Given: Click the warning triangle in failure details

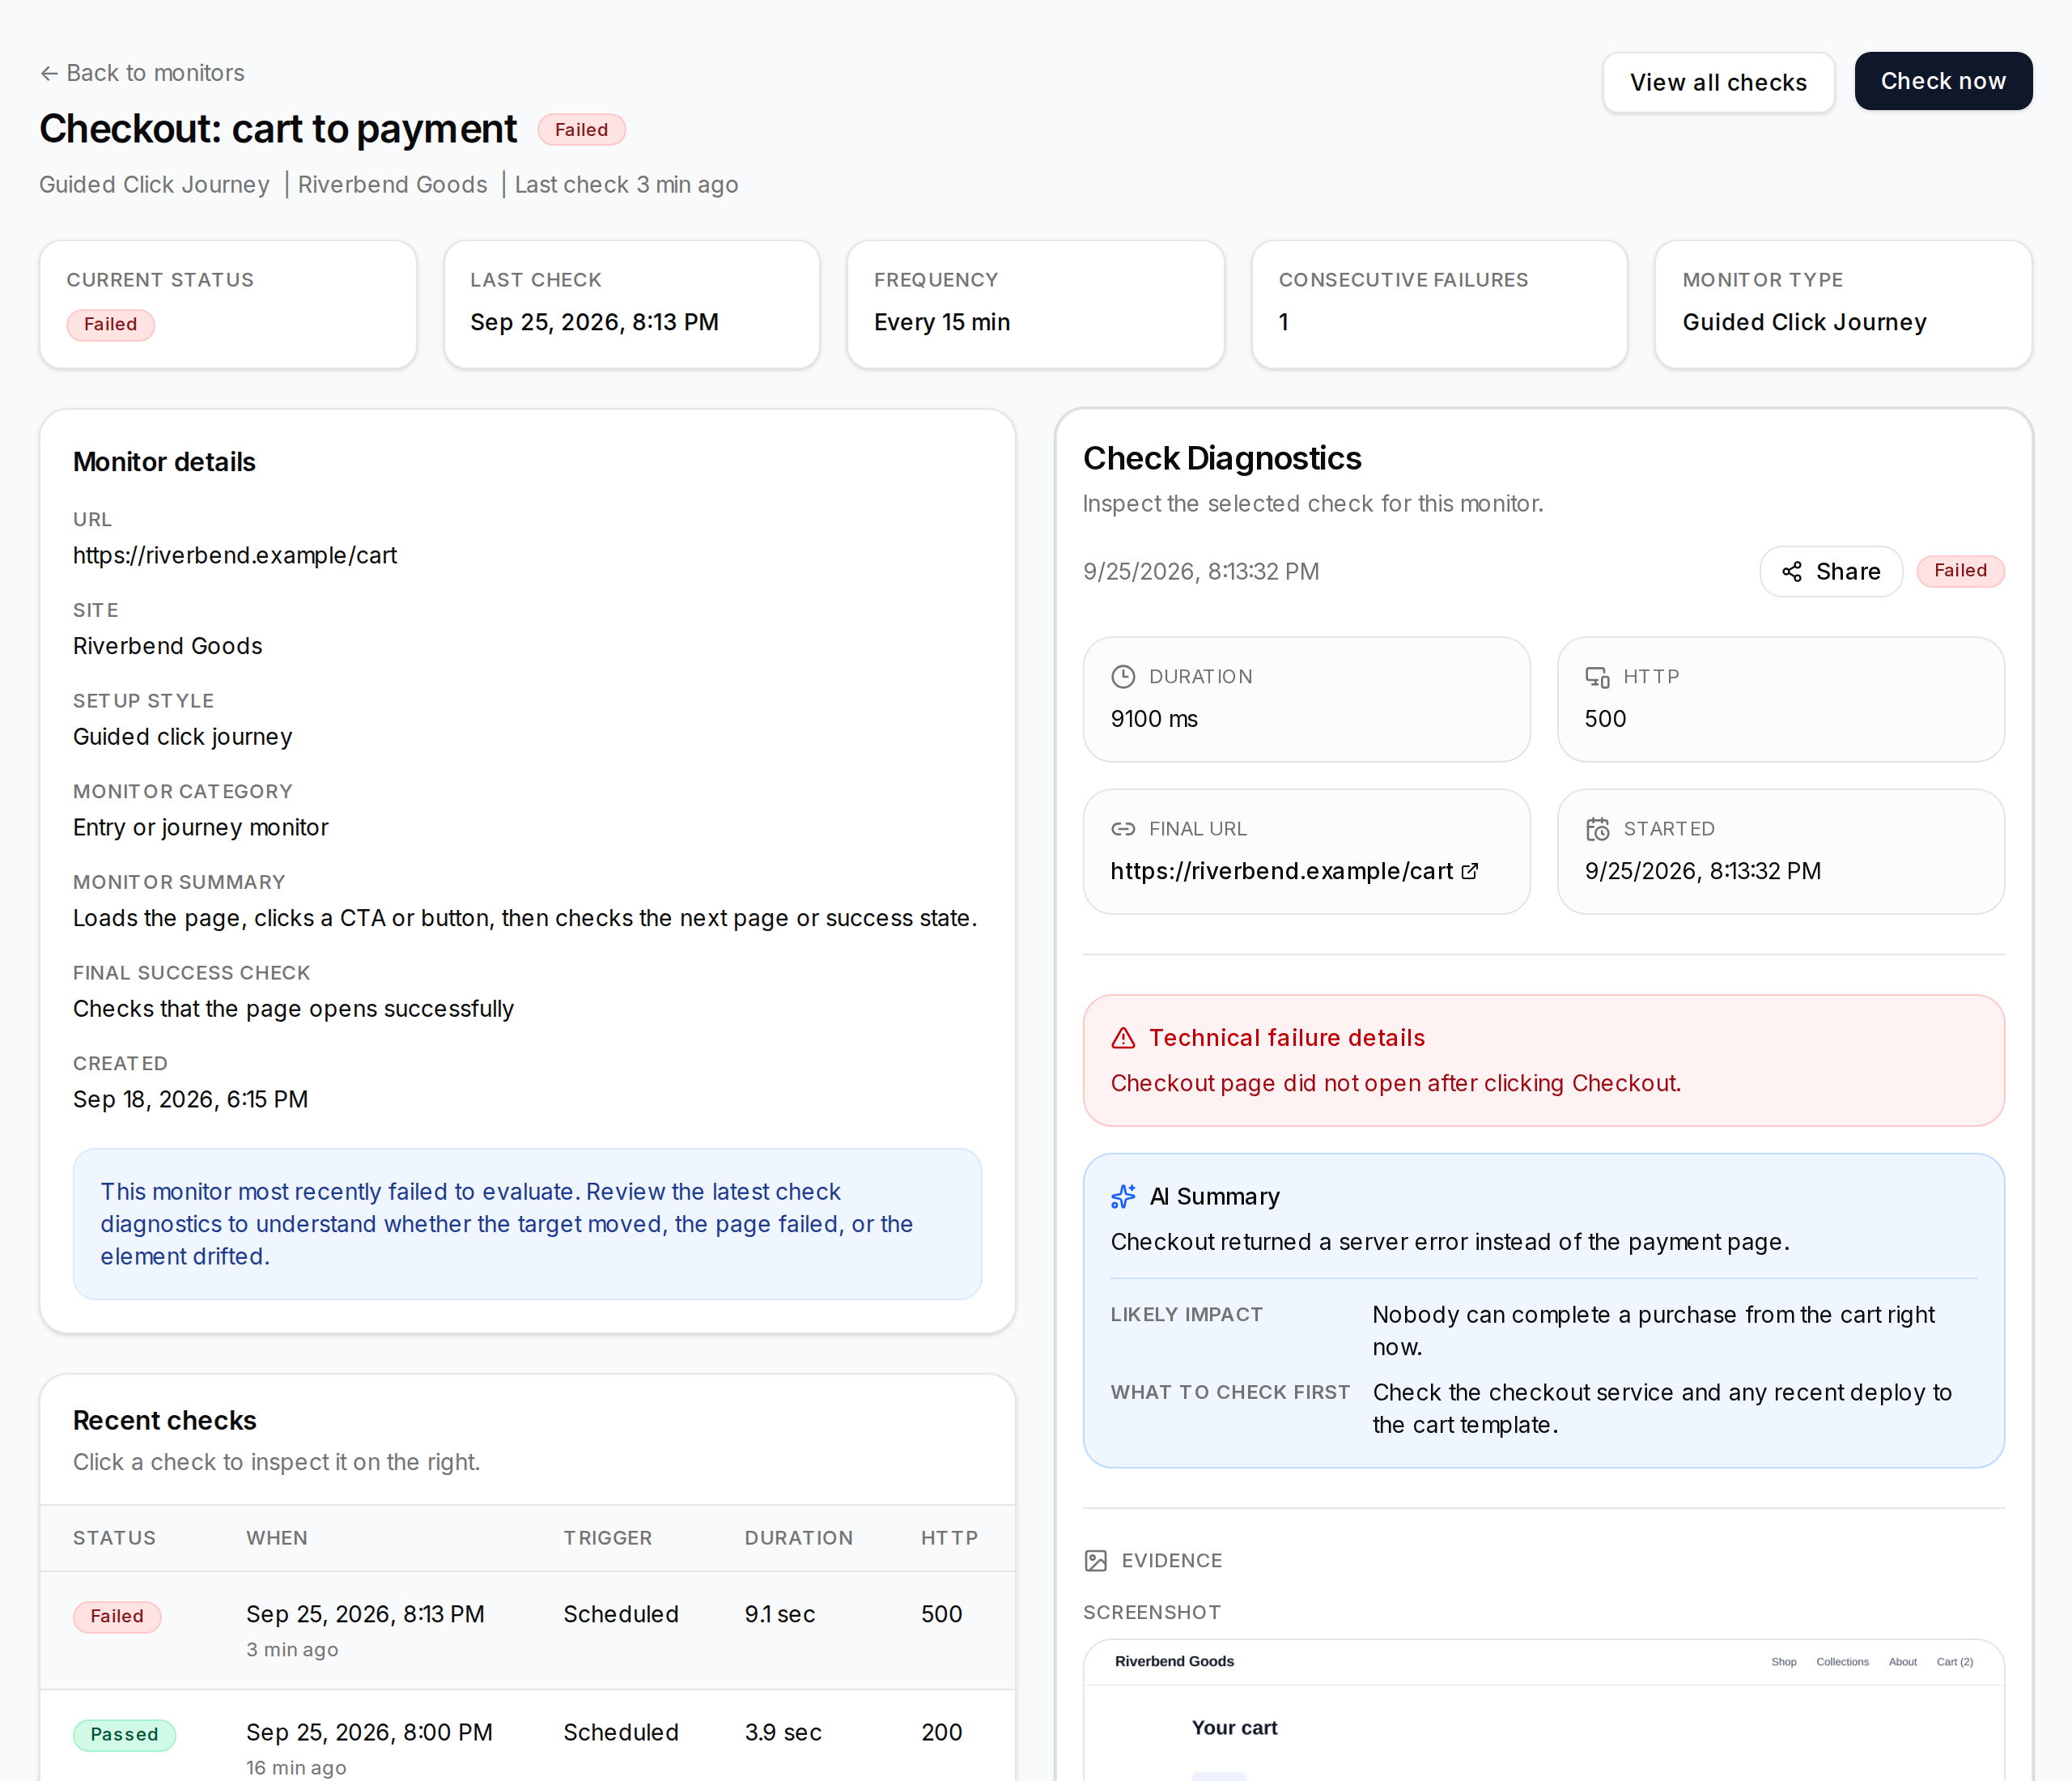Looking at the screenshot, I should point(1123,1038).
